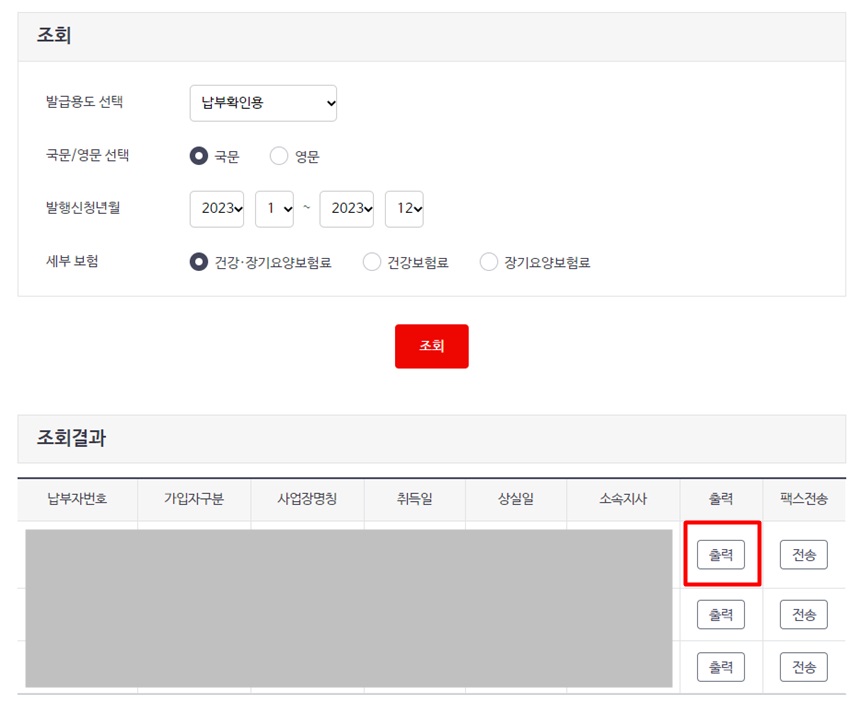Click the 출력 button in second row
860x702 pixels.
[x=721, y=614]
